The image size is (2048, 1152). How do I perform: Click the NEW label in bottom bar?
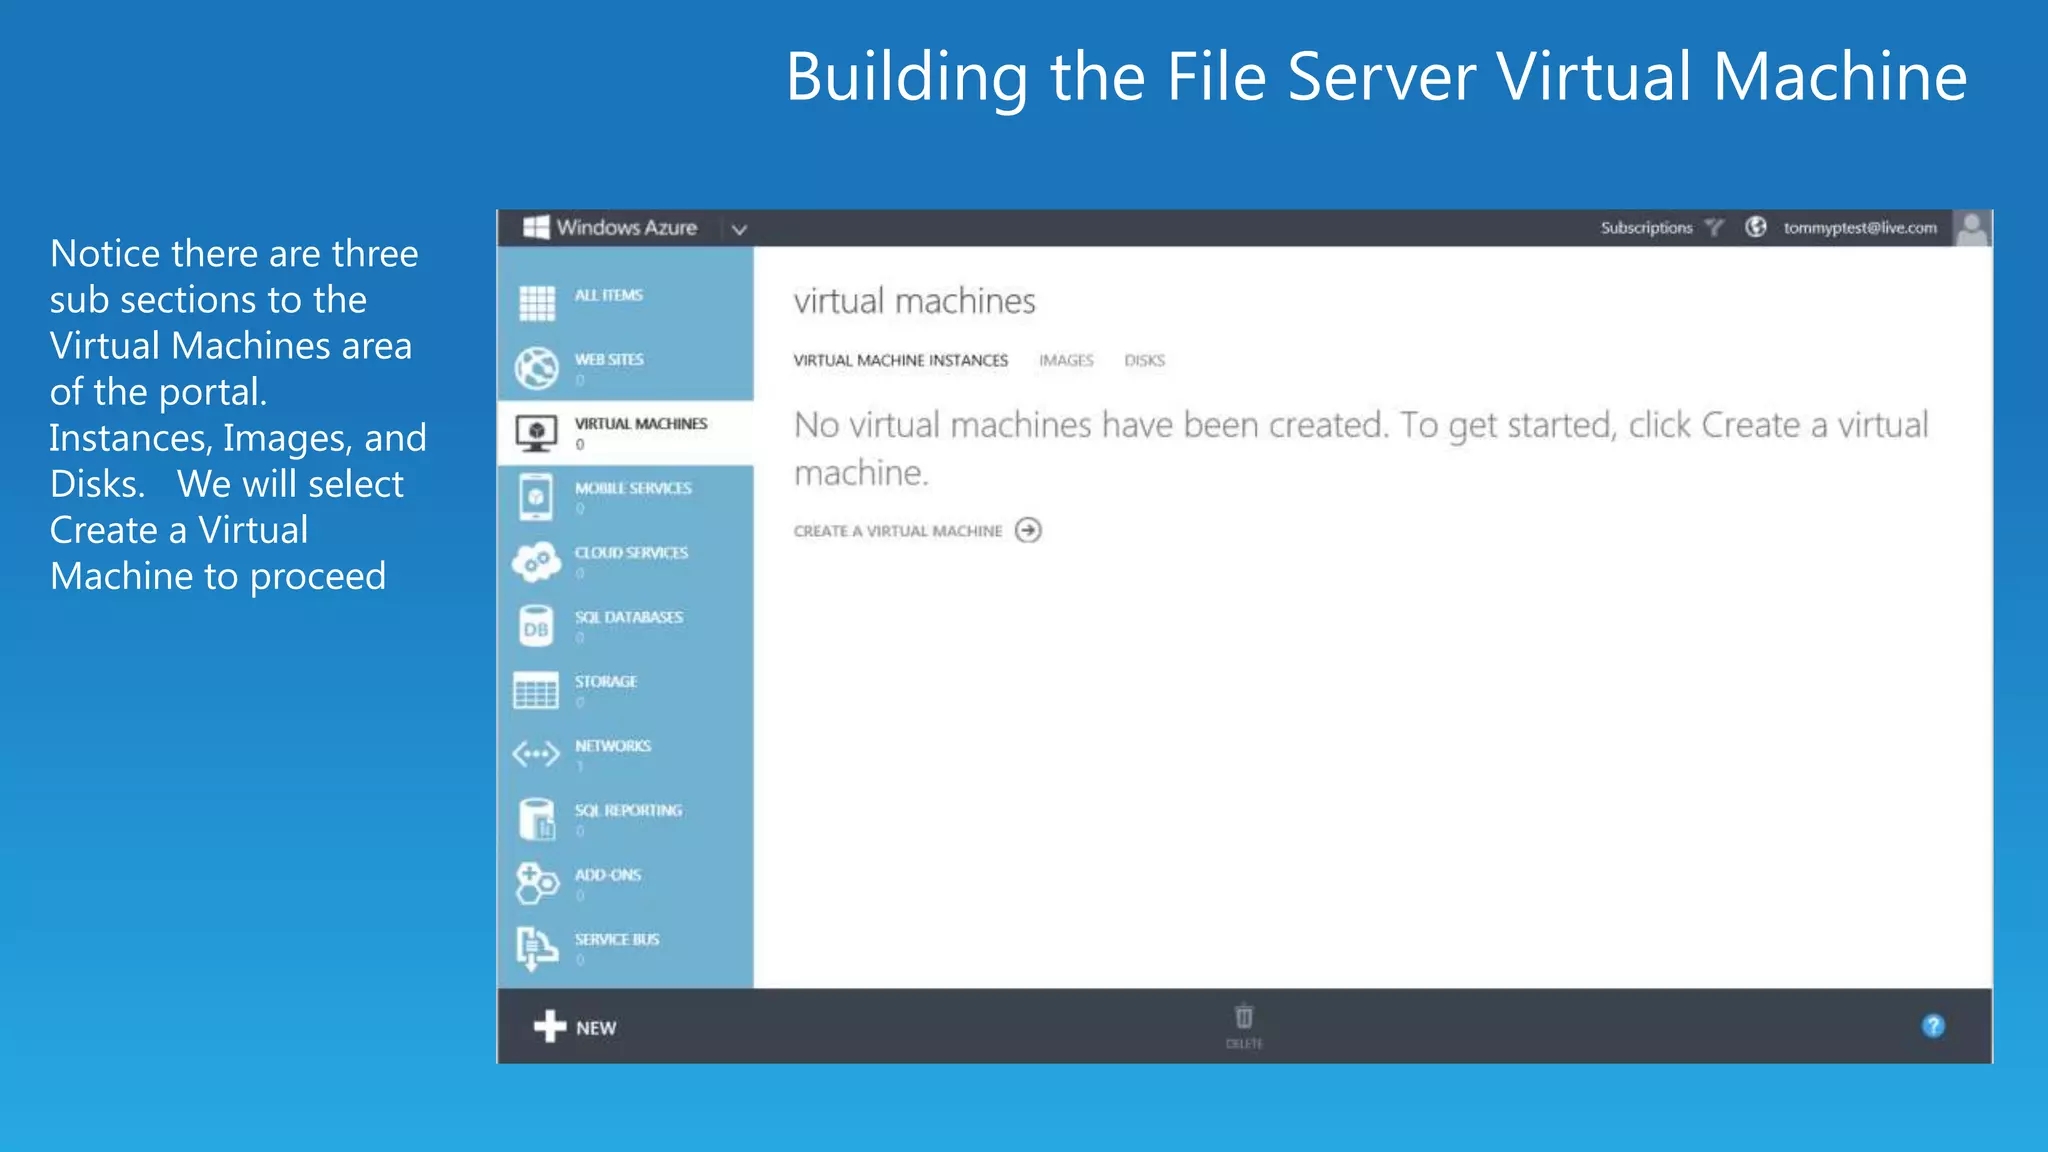tap(596, 1028)
